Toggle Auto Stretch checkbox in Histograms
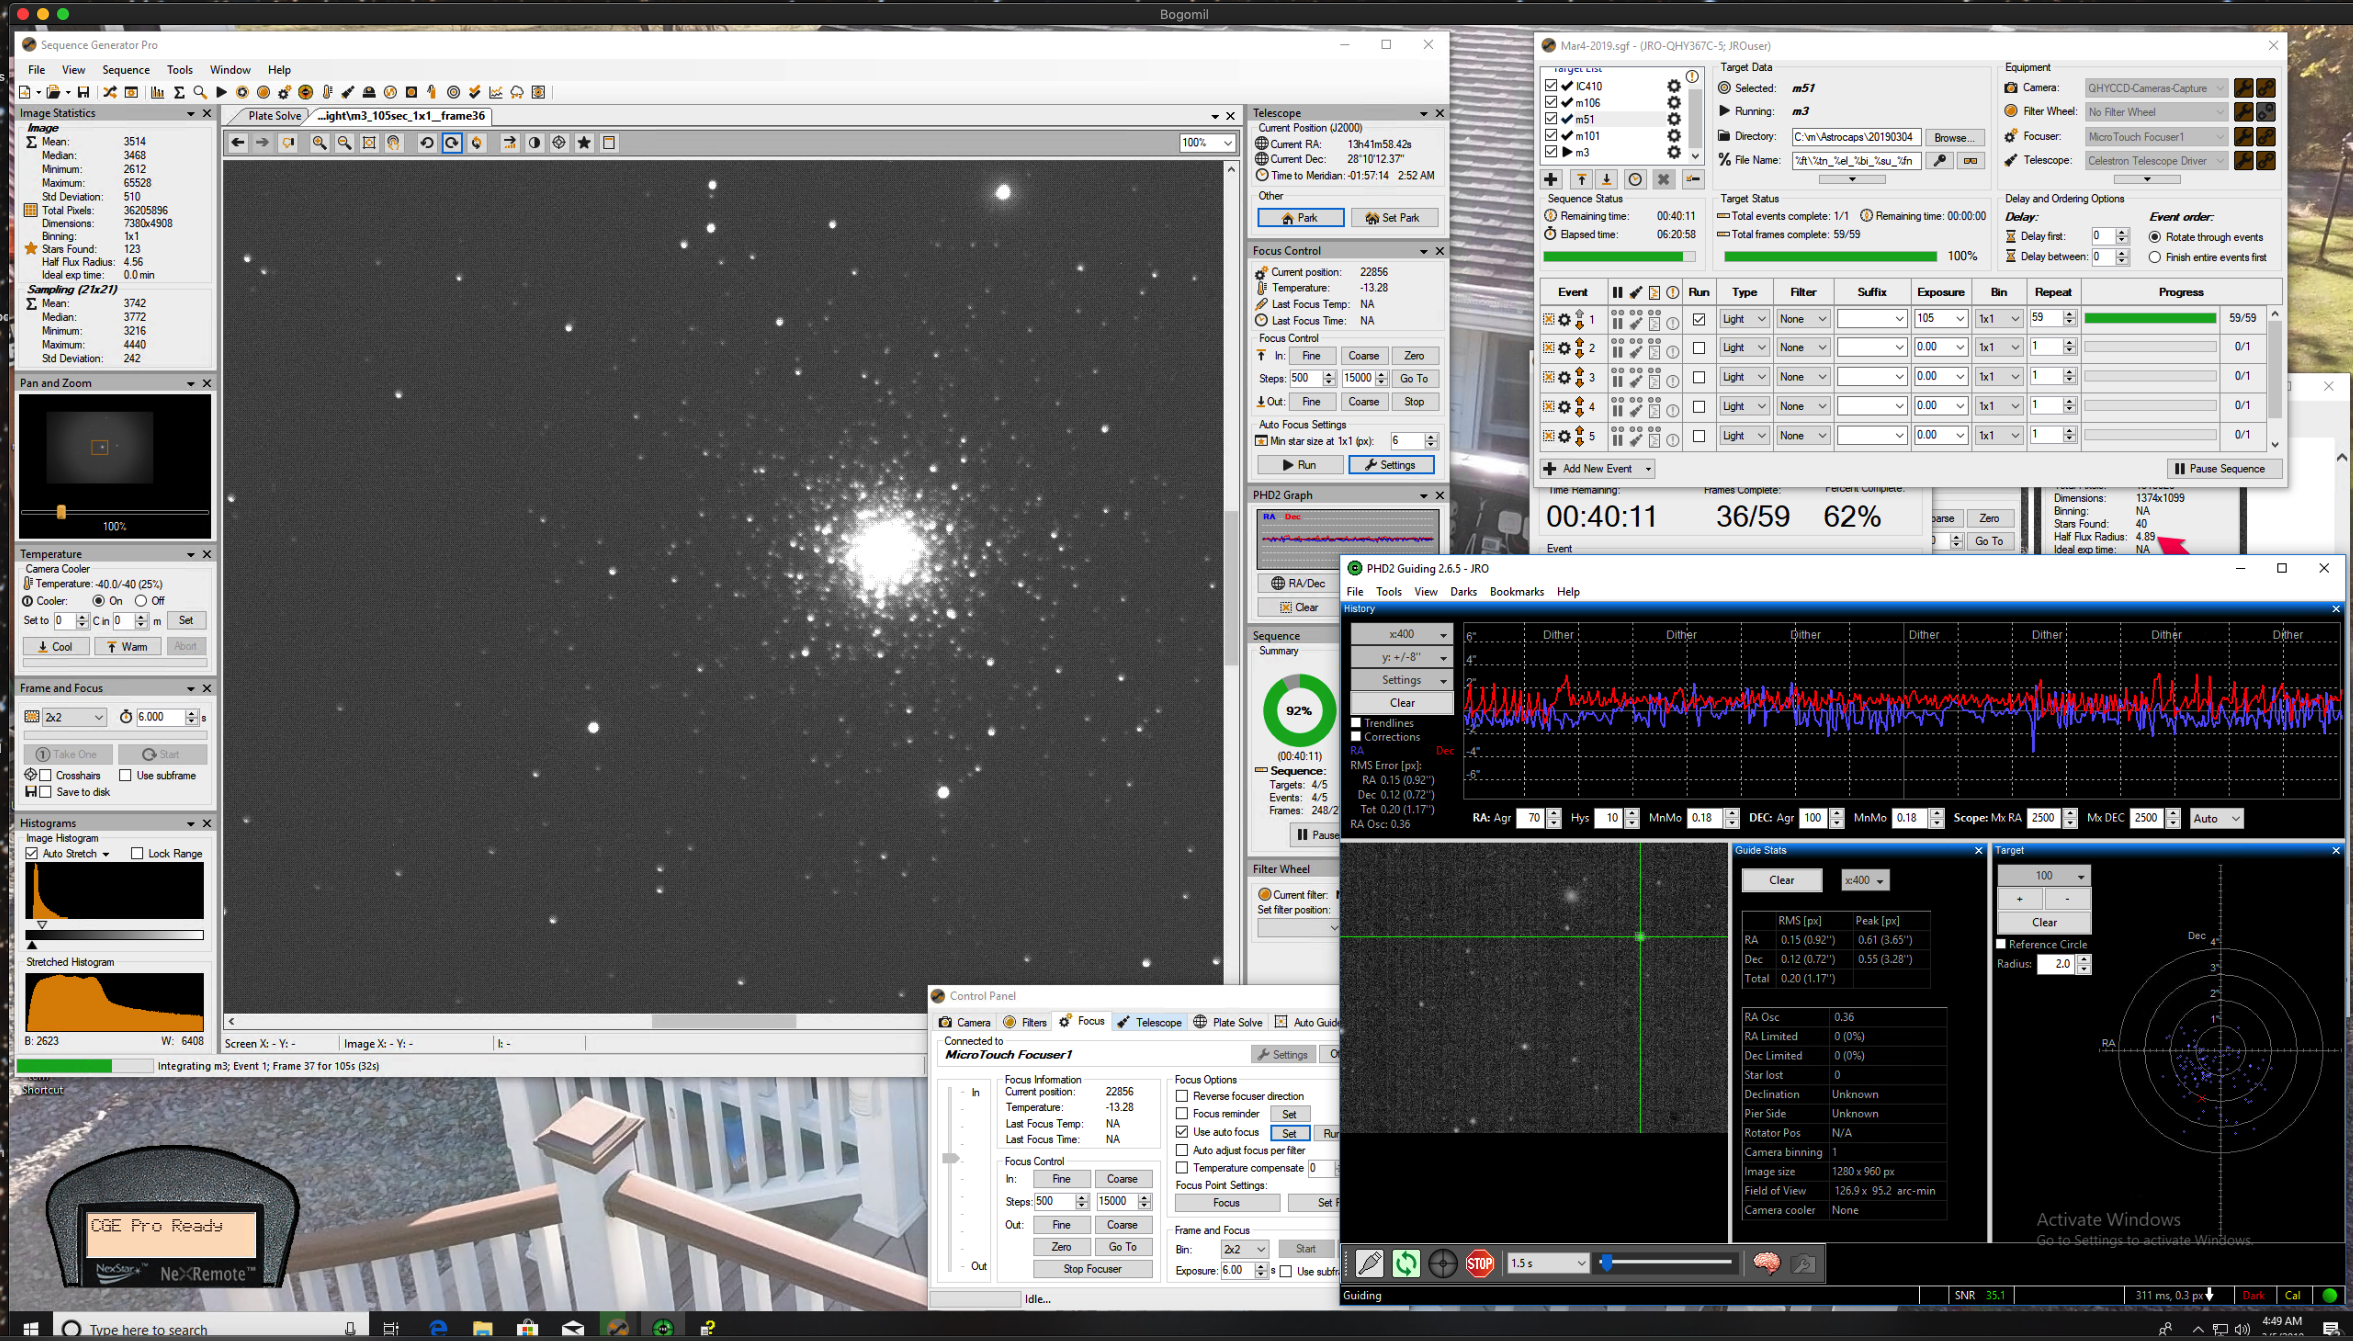 coord(32,853)
